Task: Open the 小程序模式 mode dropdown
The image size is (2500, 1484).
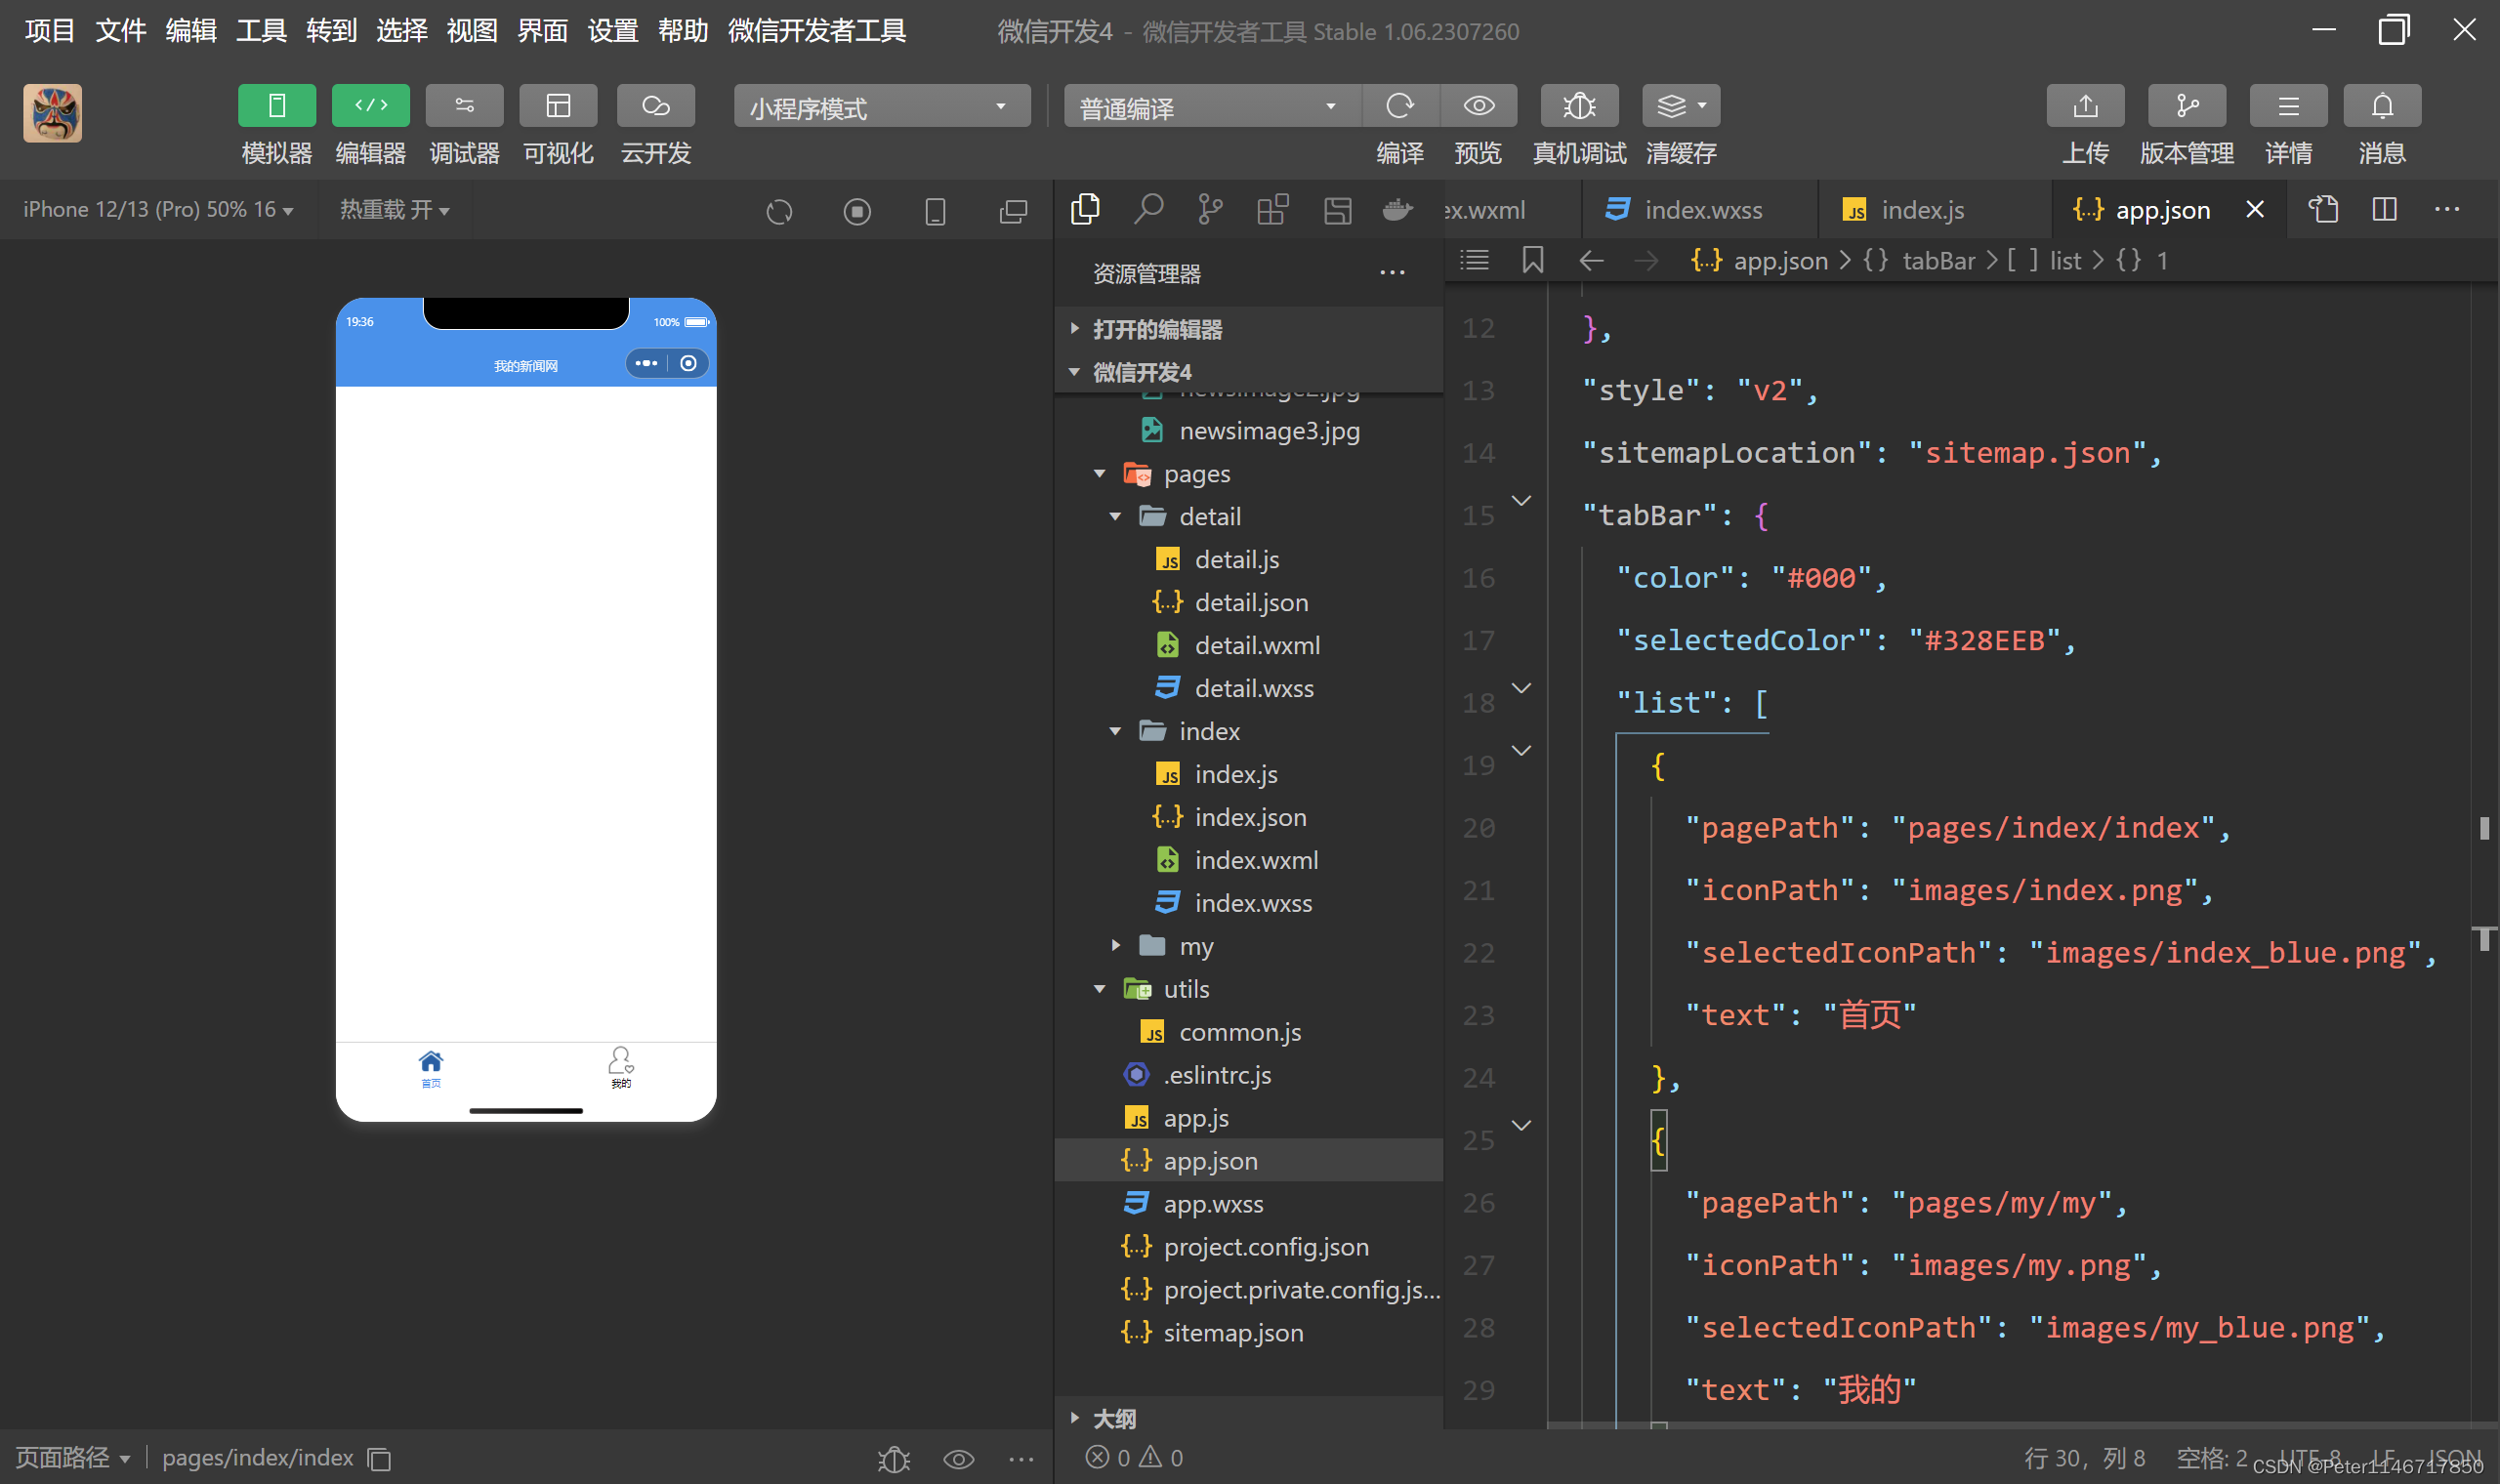Action: coord(881,107)
